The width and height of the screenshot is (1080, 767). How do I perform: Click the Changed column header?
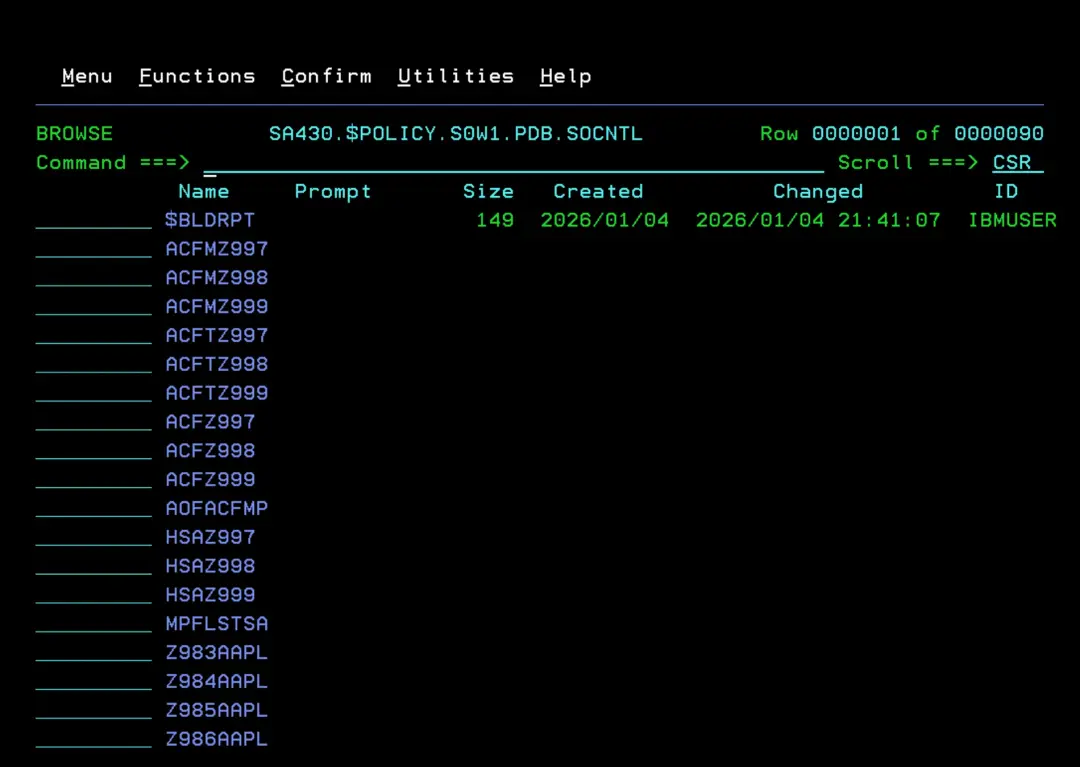pos(818,191)
